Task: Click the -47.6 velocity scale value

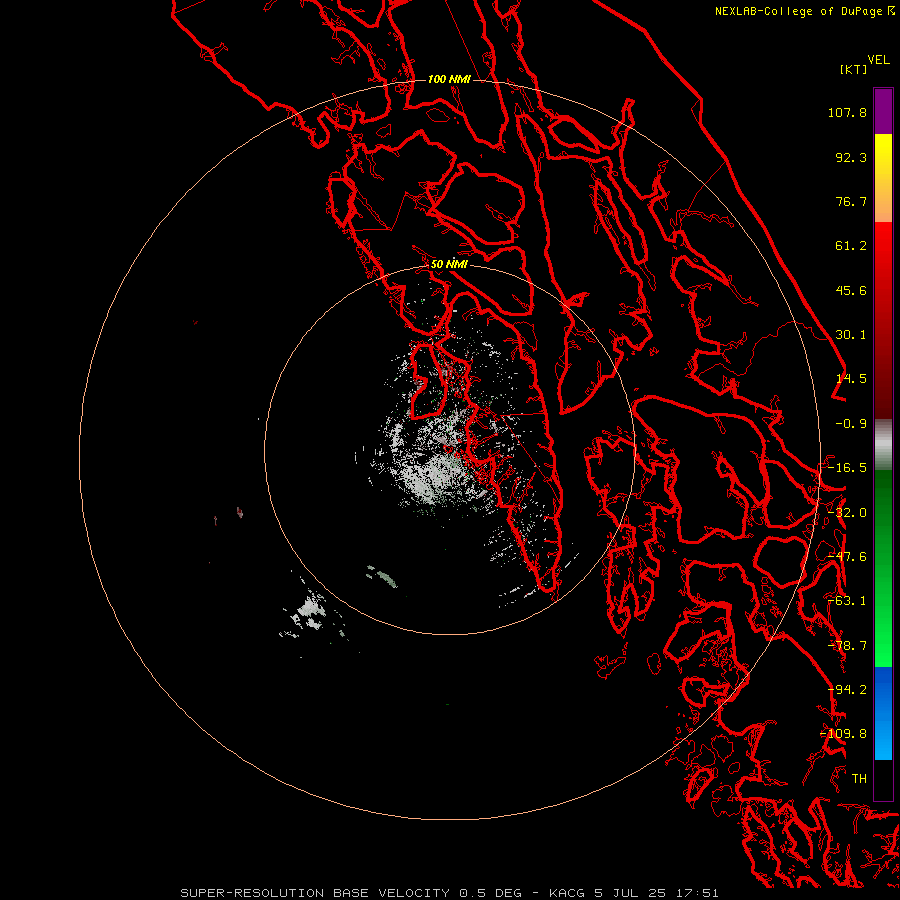Action: tap(847, 557)
